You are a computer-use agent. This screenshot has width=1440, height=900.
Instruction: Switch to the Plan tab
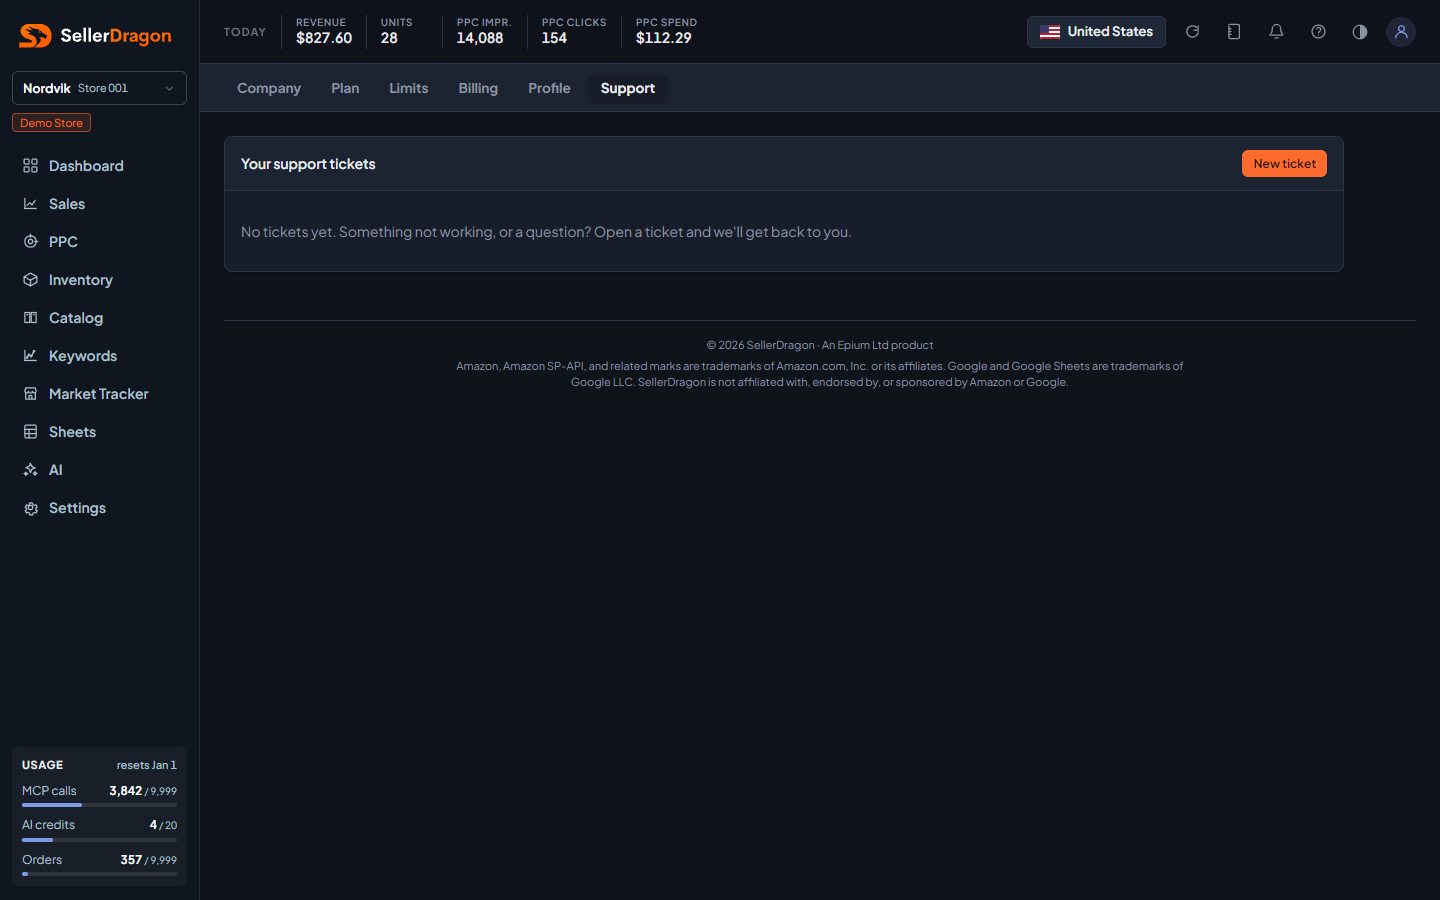[345, 88]
